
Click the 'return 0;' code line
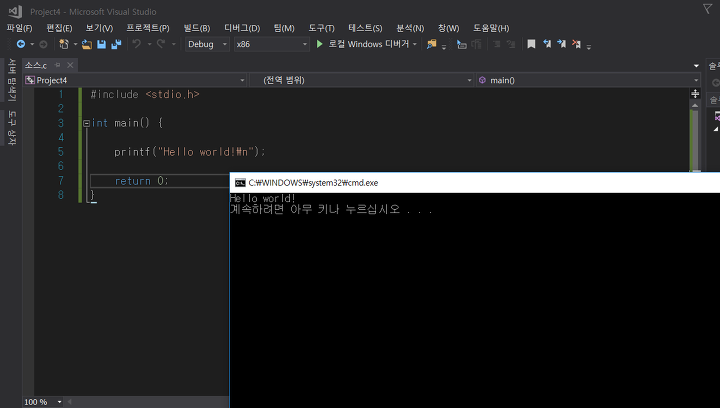(x=141, y=181)
